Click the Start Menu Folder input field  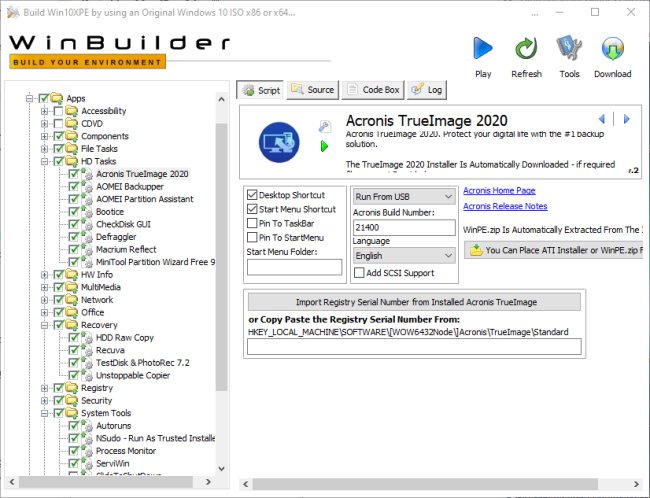tap(294, 267)
